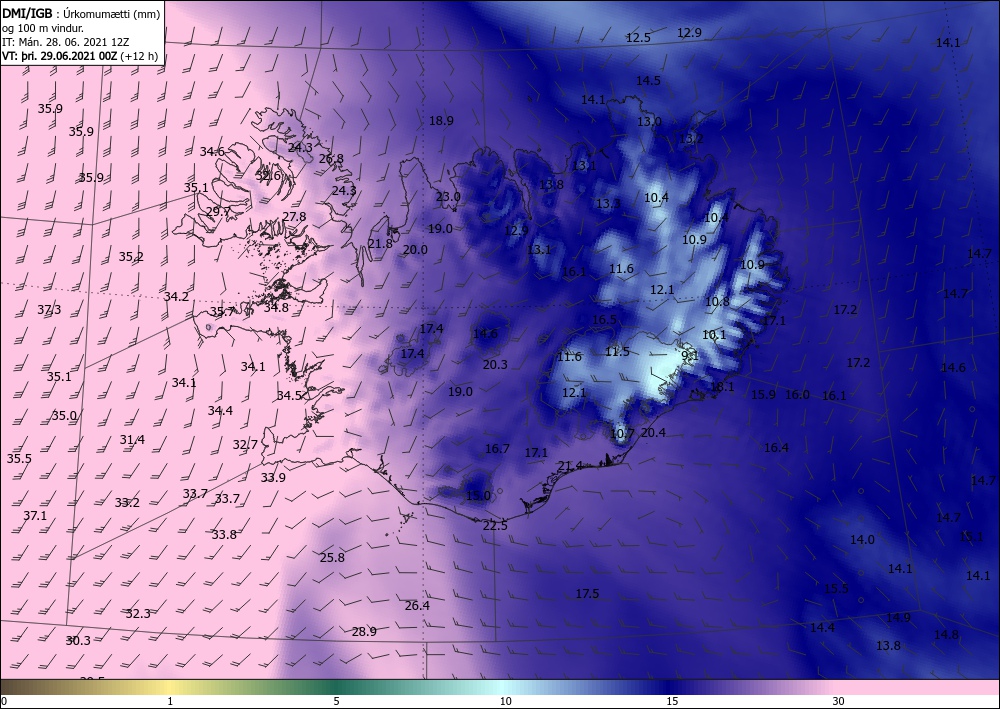Click the map value 37.1
Screen dimensions: 1000x709
pyautogui.click(x=35, y=515)
